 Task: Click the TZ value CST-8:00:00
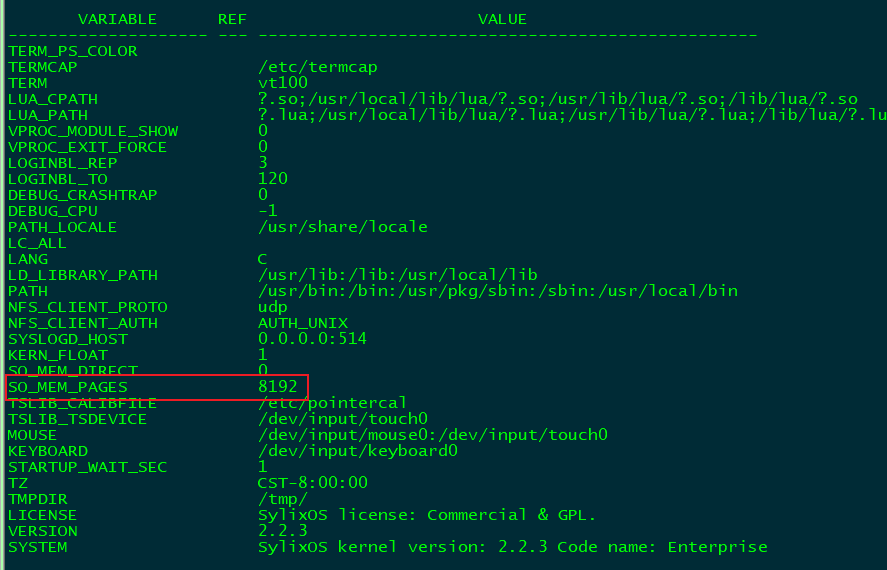pyautogui.click(x=313, y=483)
